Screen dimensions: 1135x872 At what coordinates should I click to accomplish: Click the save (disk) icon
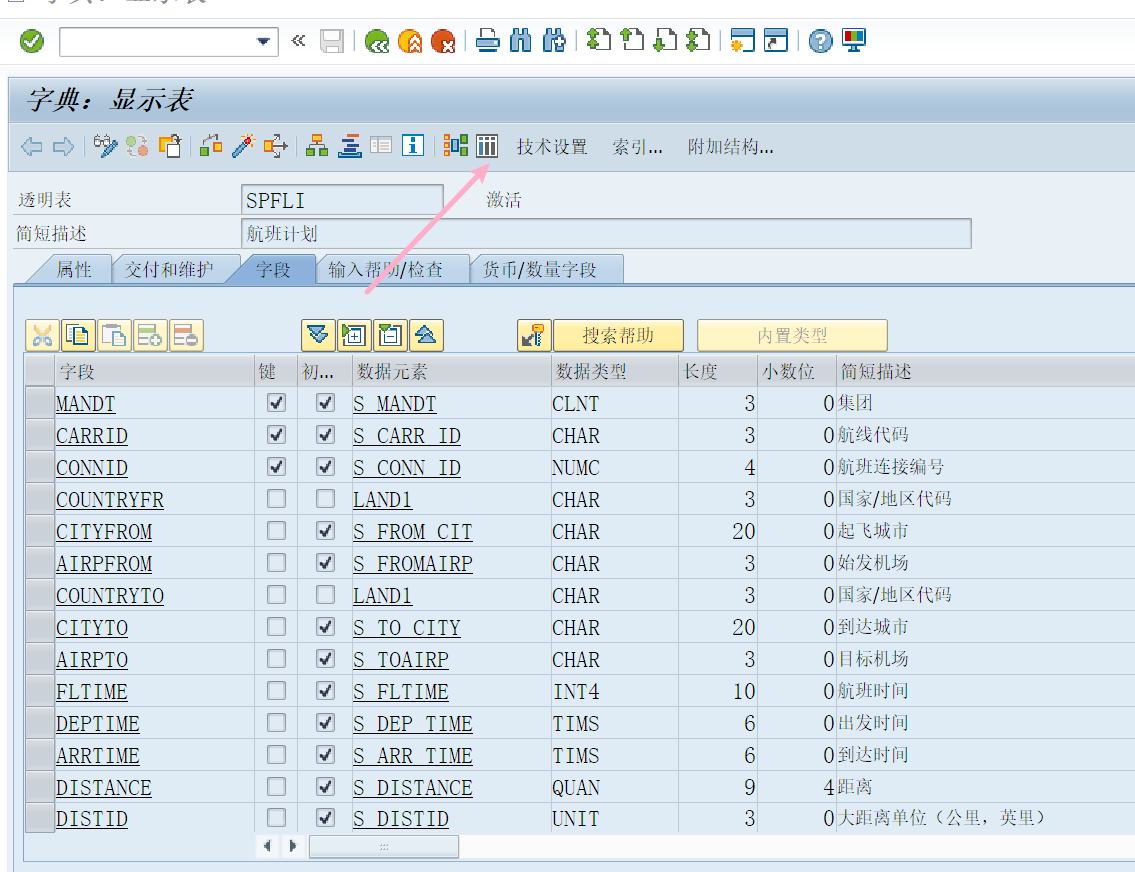click(x=332, y=42)
